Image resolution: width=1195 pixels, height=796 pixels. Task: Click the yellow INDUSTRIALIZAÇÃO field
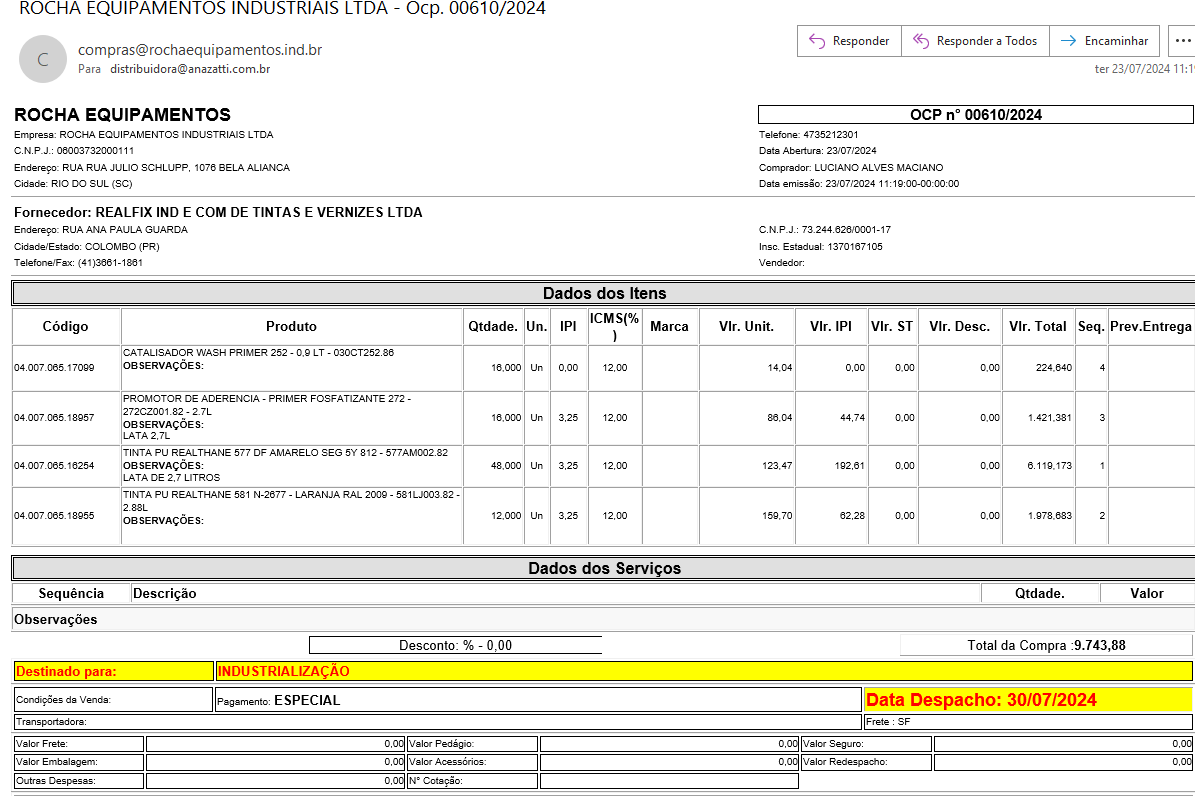coord(703,671)
